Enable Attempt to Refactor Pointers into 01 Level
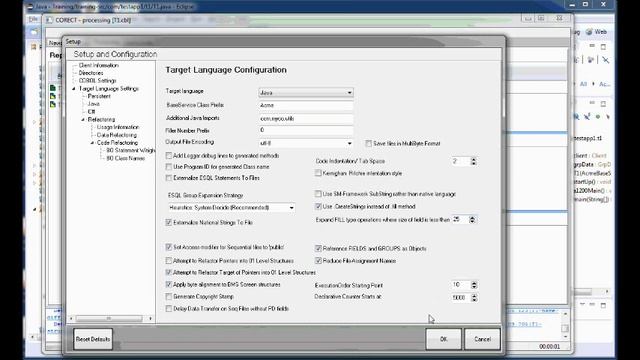 coord(169,260)
